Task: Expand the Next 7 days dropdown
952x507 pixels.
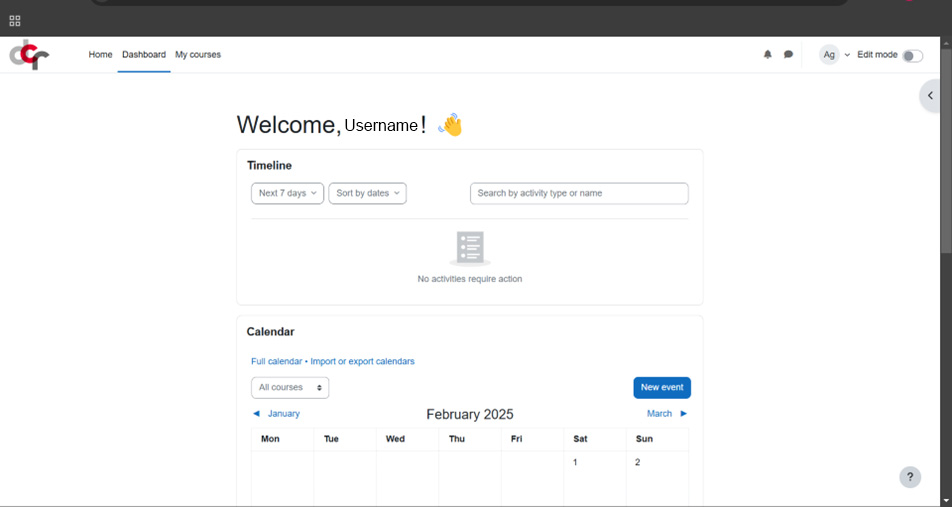Action: tap(287, 193)
